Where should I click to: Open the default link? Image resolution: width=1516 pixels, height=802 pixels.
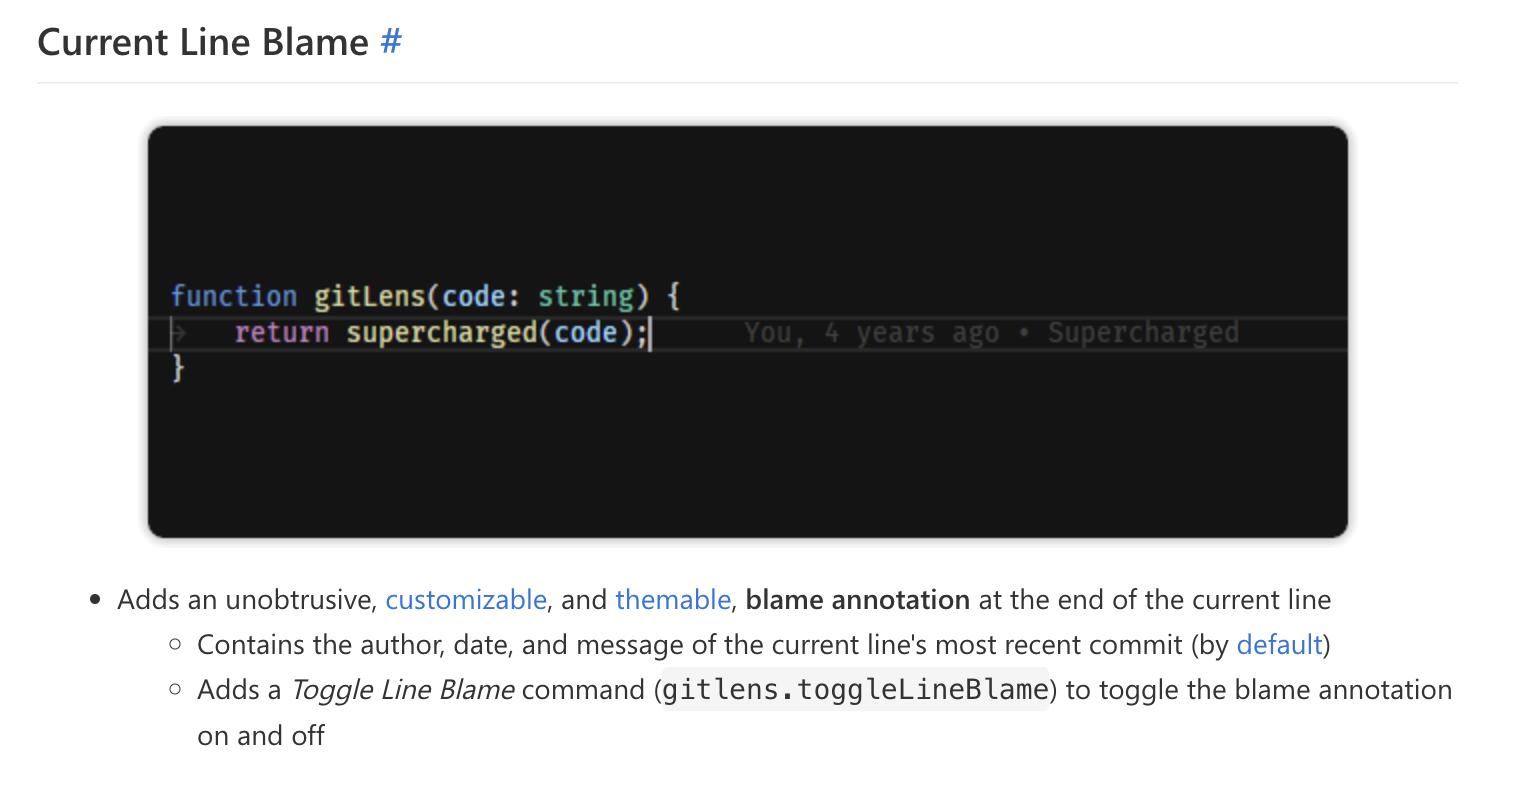pos(1279,644)
